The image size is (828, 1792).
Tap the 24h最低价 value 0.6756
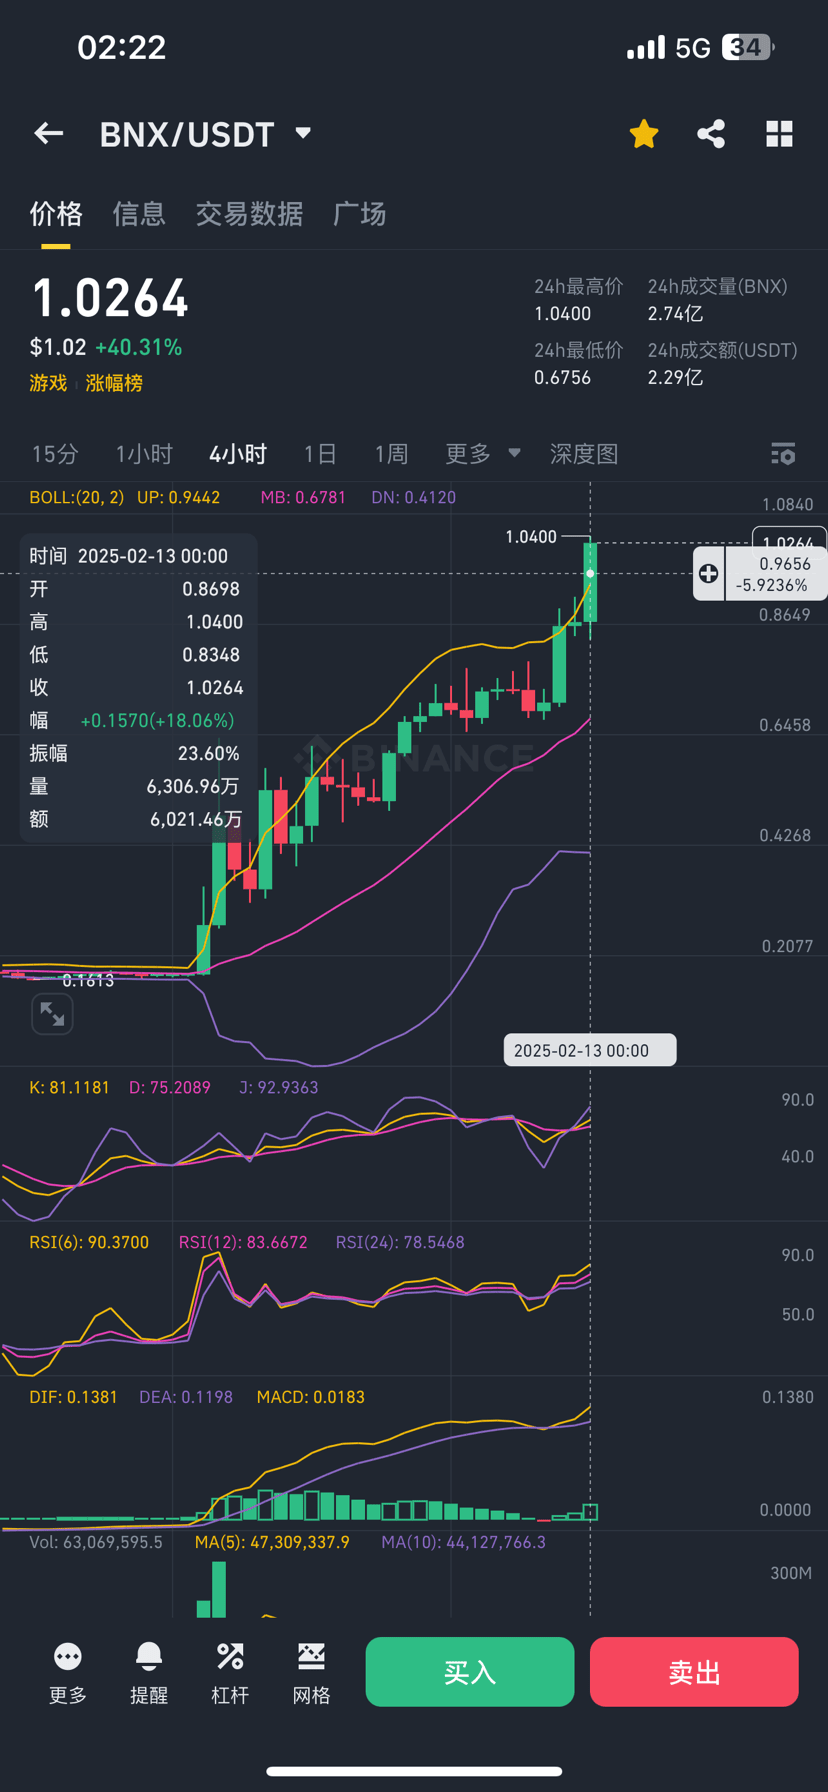562,378
